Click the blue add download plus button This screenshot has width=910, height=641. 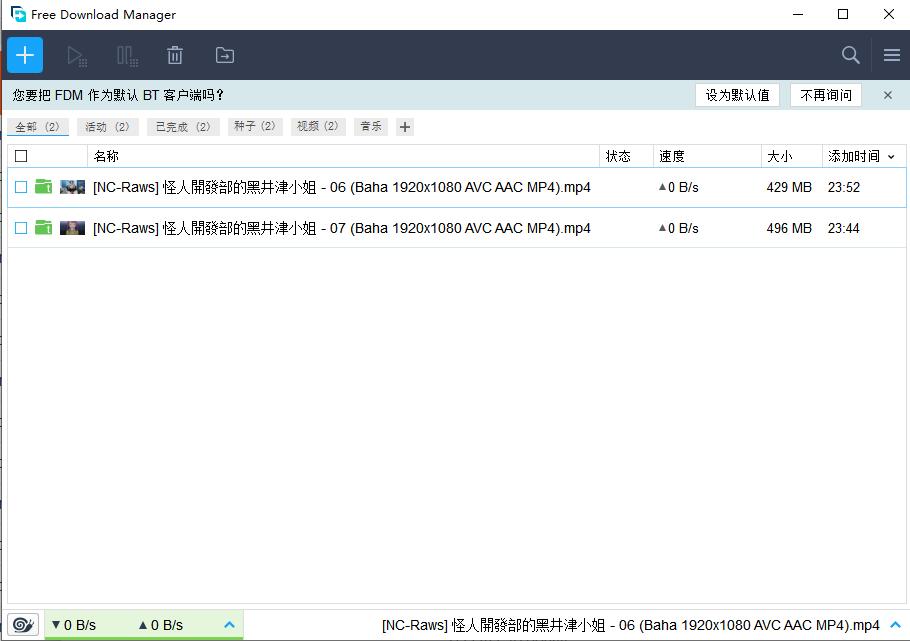click(25, 55)
